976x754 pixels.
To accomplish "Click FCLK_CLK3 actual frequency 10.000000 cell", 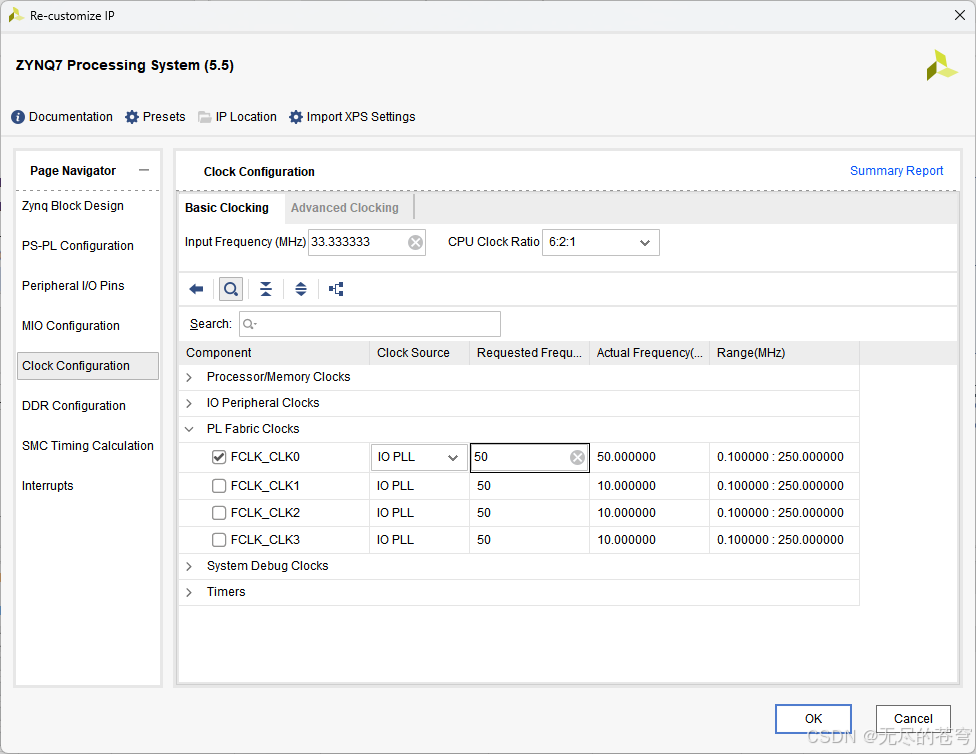I will coord(649,540).
